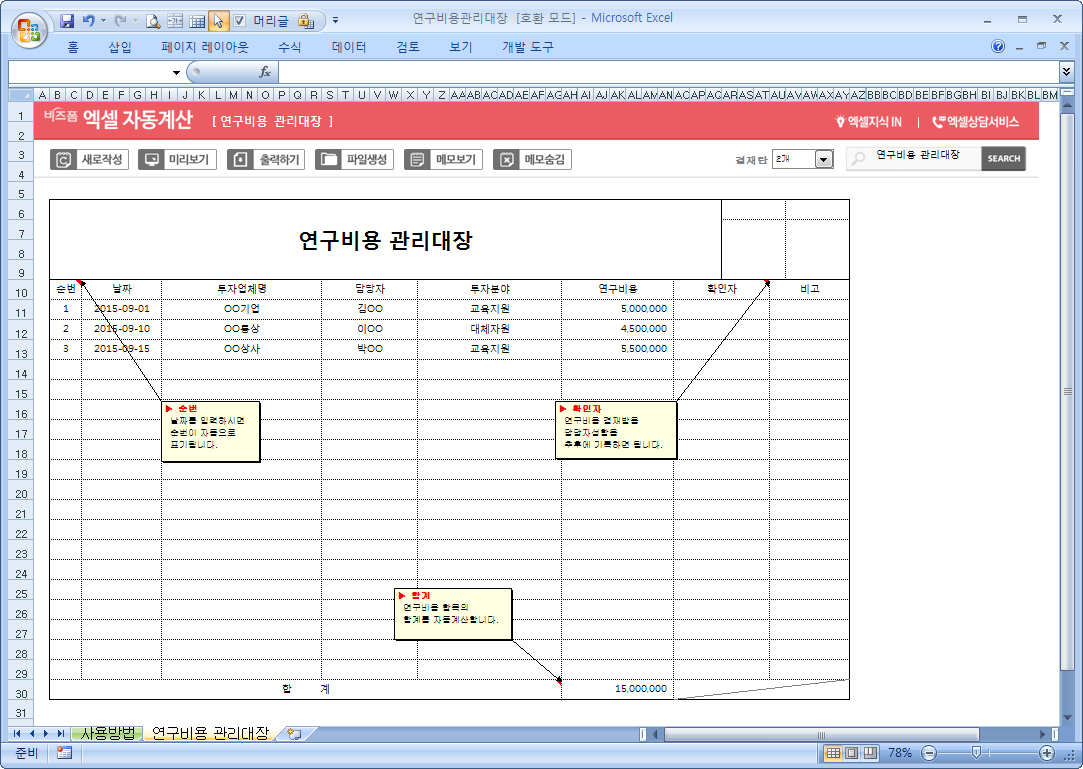The image size is (1083, 769).
Task: Select the 15,000,000 total cell
Action: click(617, 689)
